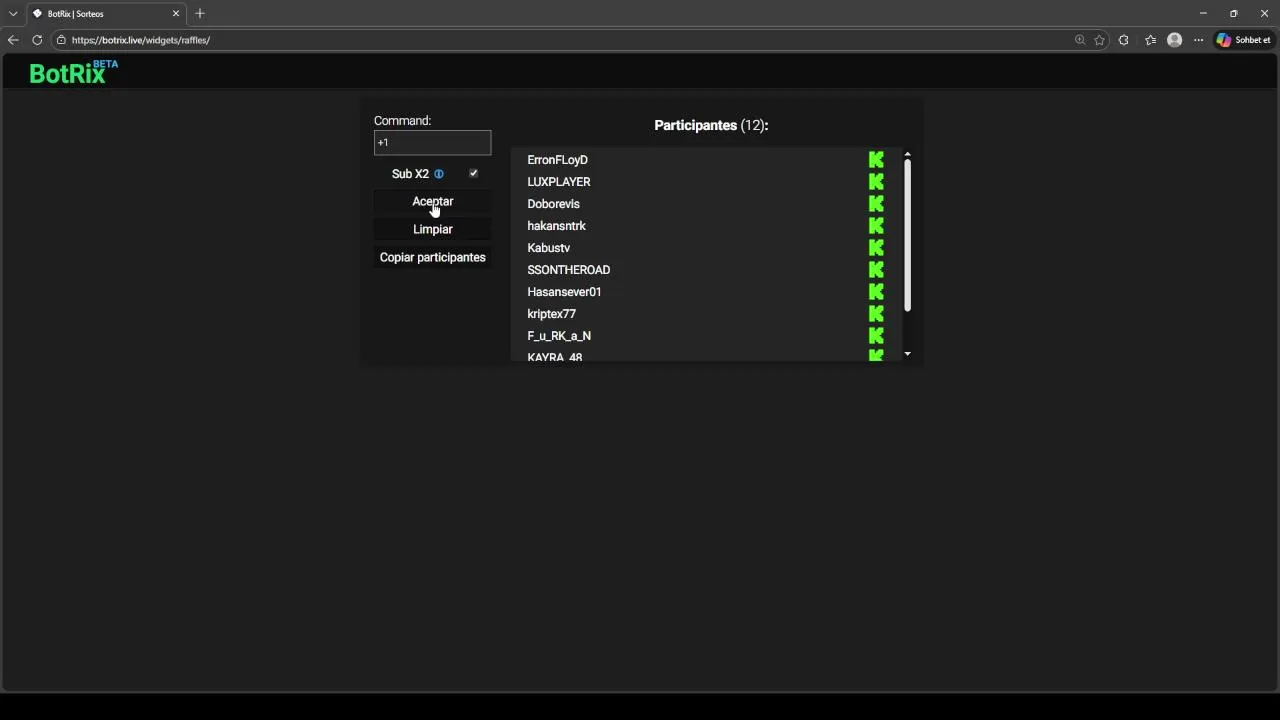Click the Command: label
Image resolution: width=1280 pixels, height=720 pixels.
click(x=402, y=121)
